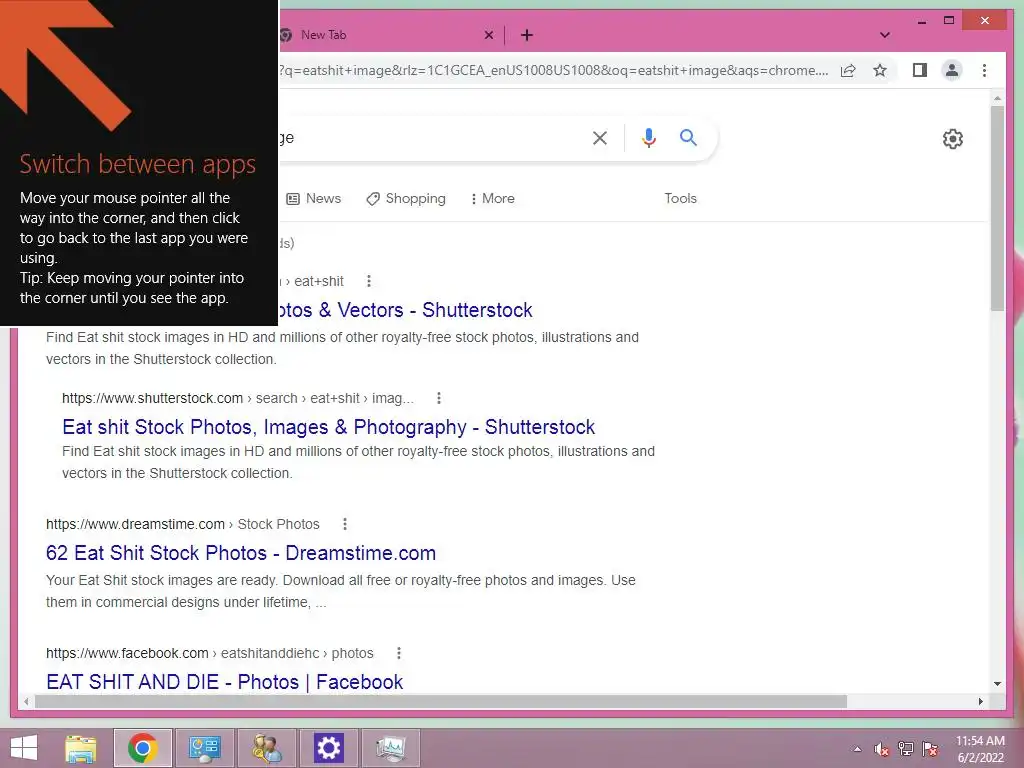Show hidden system tray icons
Viewport: 1024px width, 768px height.
point(857,749)
